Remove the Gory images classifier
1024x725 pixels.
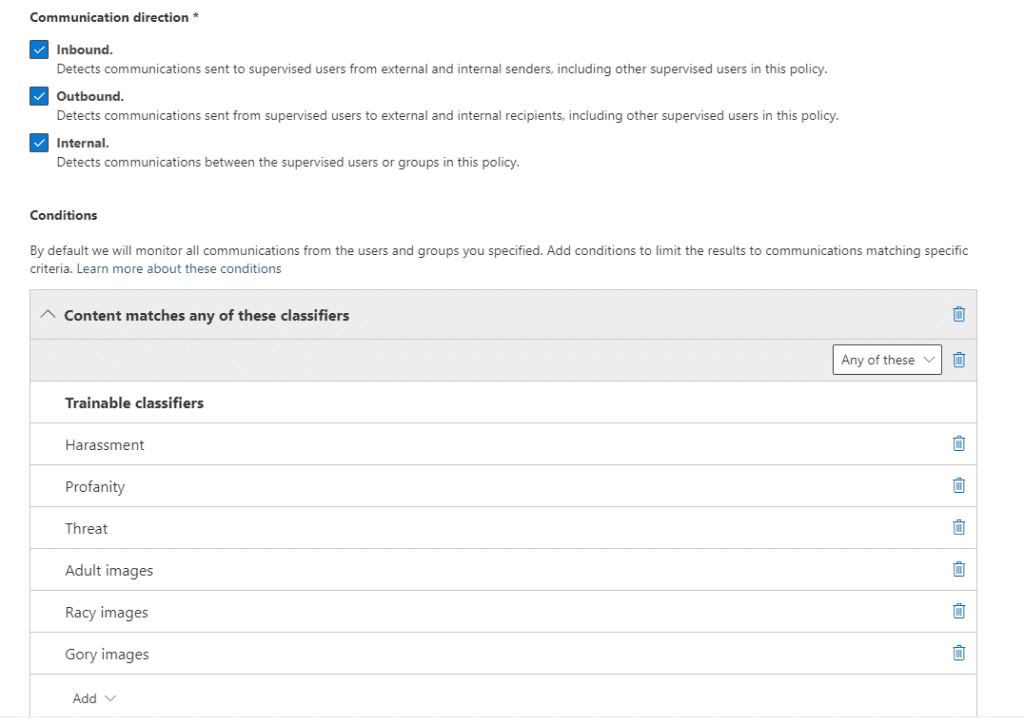[x=958, y=652]
